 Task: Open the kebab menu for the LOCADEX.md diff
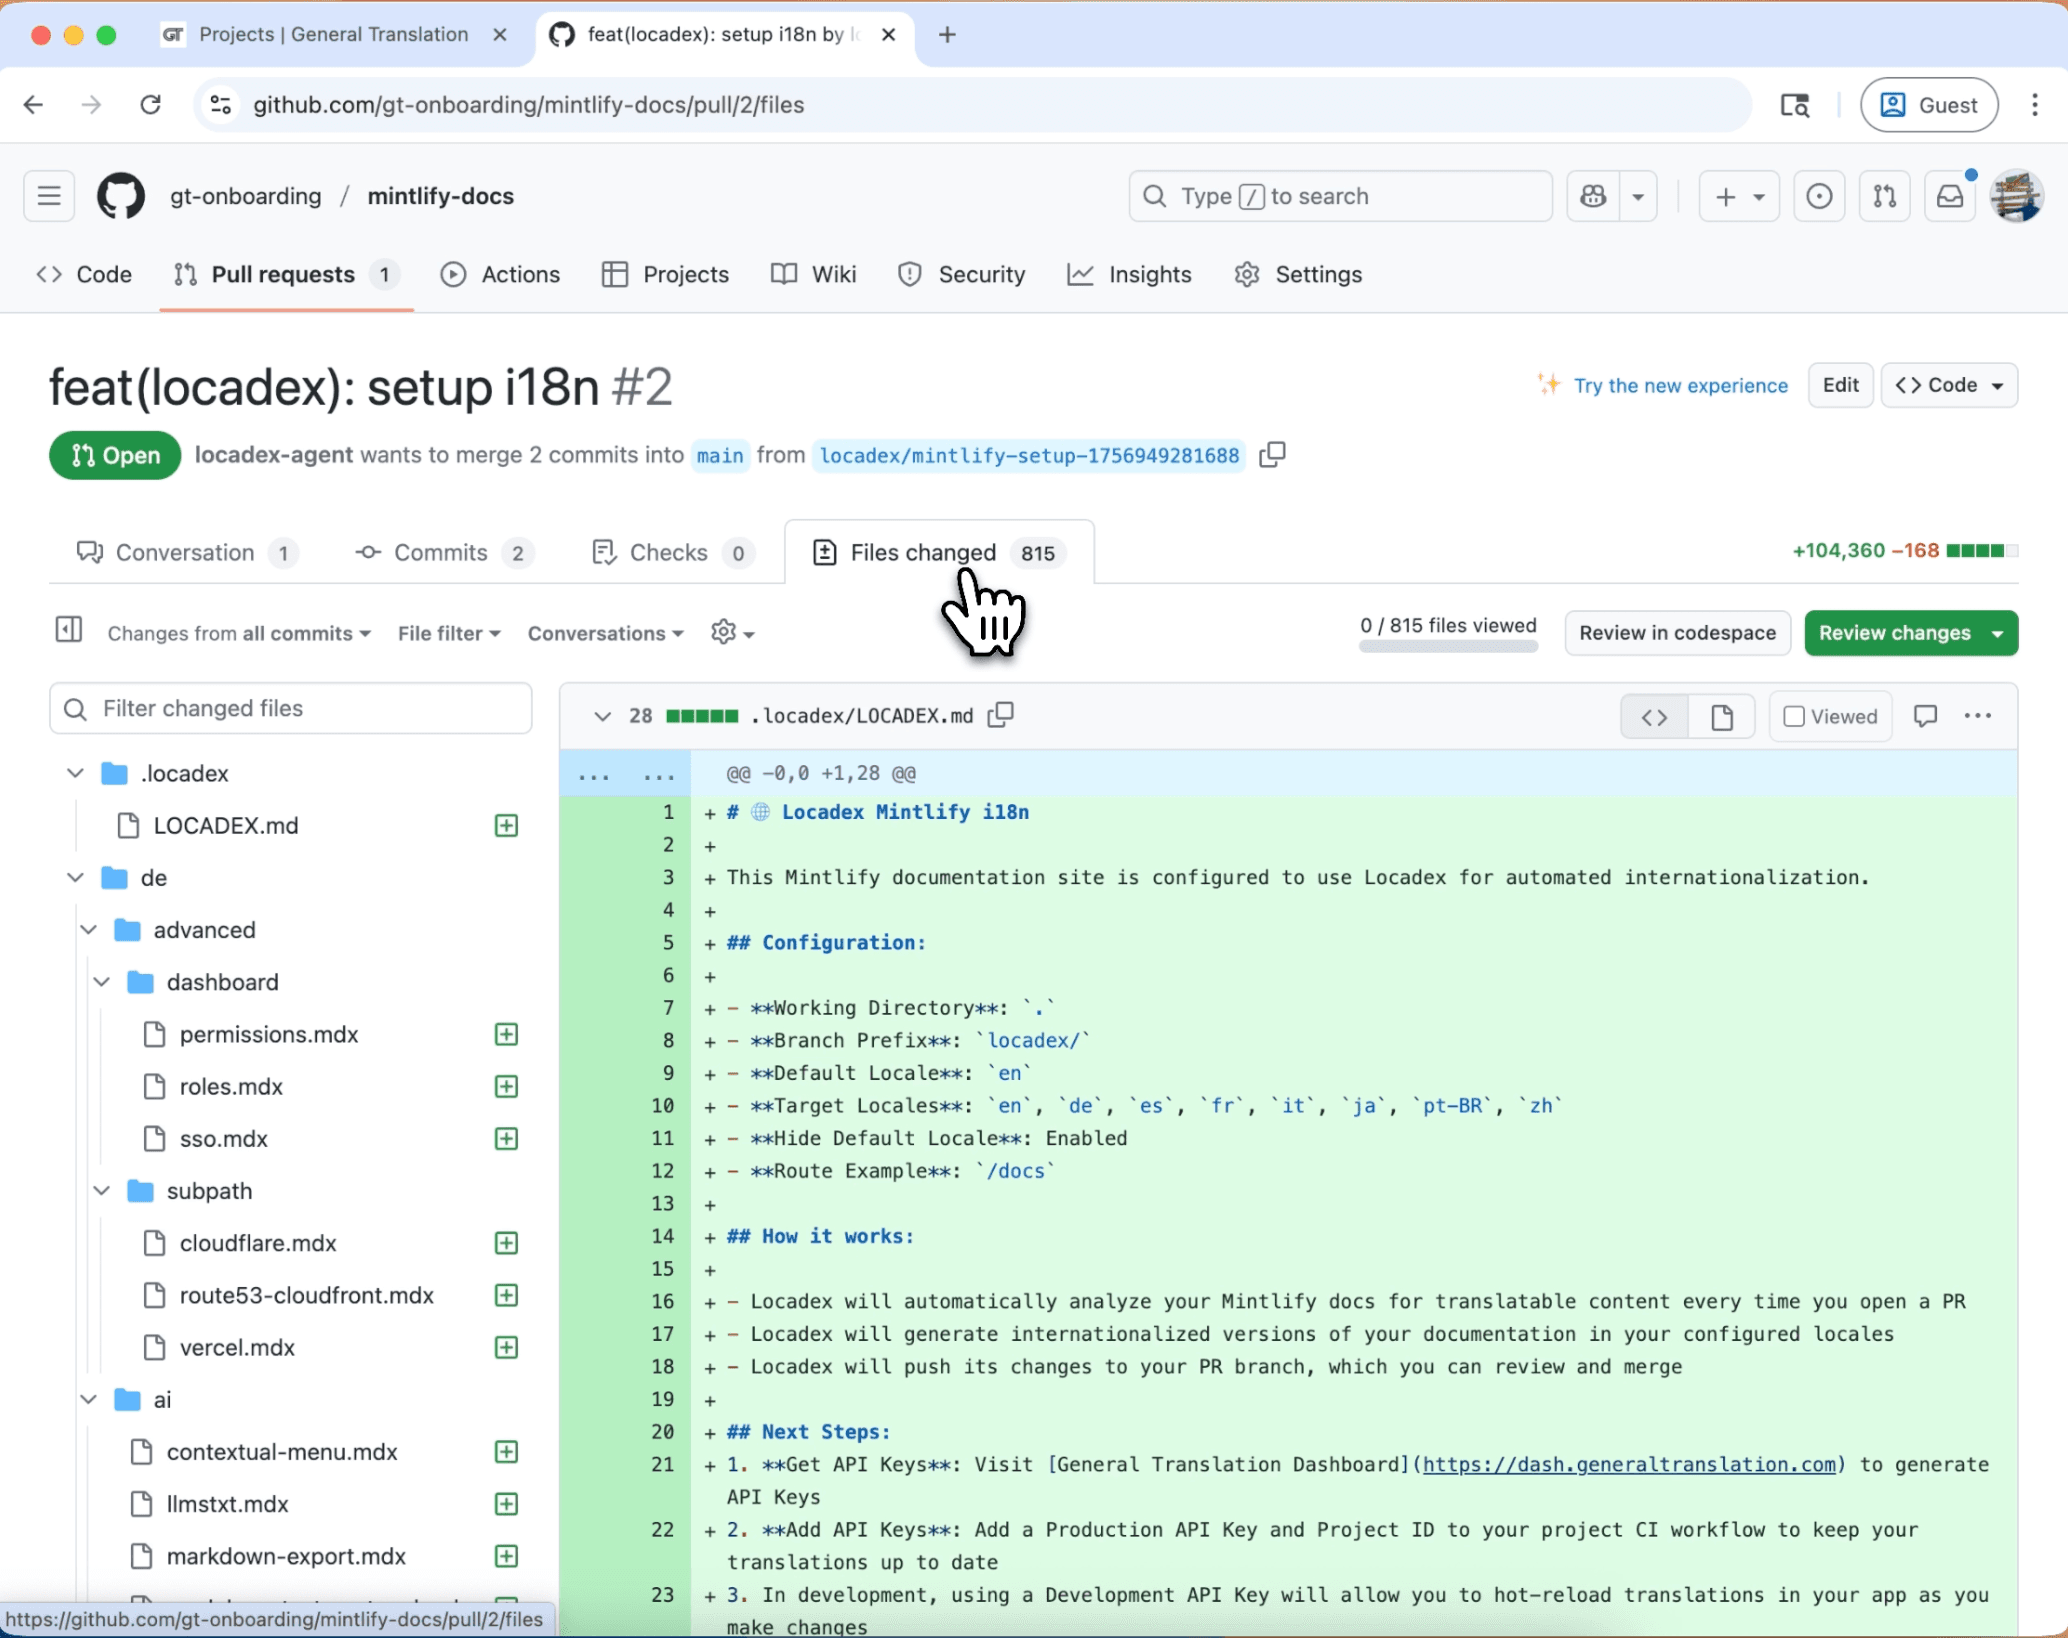[x=1977, y=716]
